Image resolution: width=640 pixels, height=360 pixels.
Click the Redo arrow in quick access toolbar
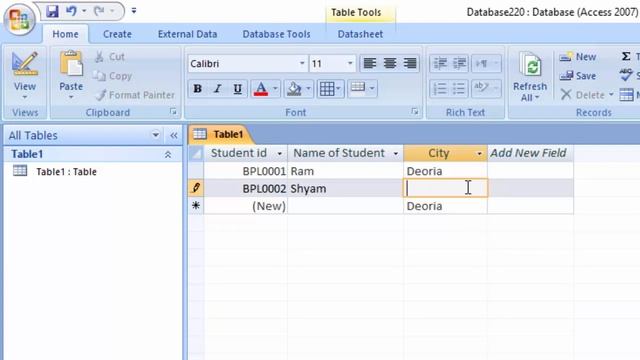pos(99,11)
